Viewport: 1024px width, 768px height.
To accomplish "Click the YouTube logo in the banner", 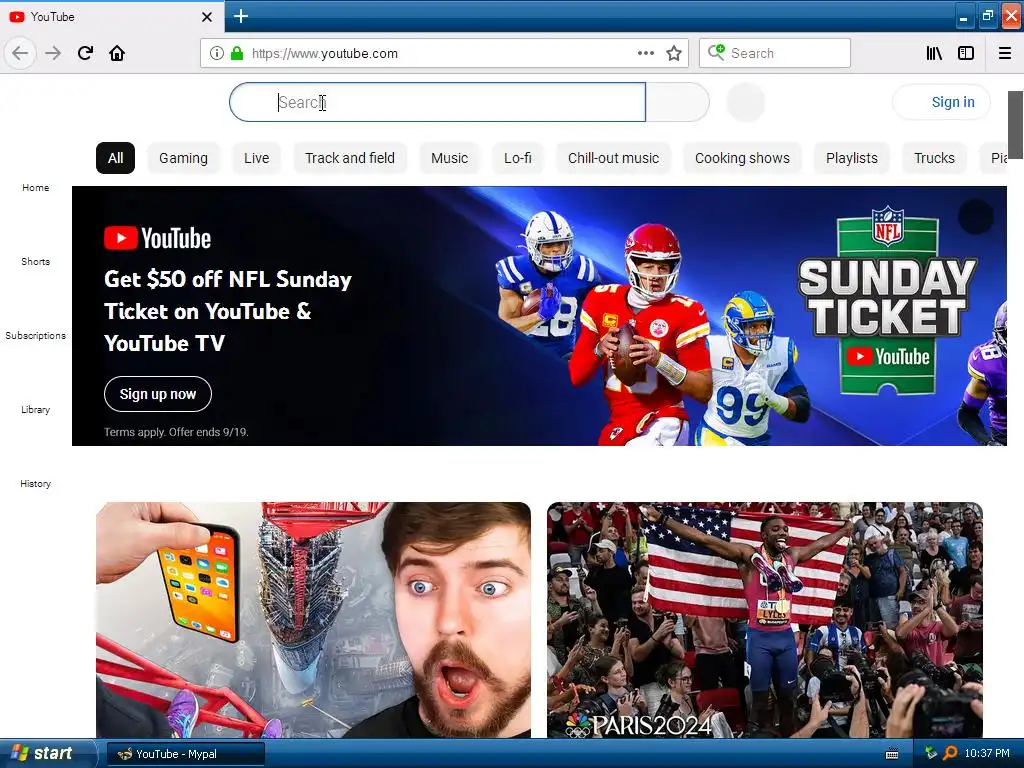I will point(157,238).
